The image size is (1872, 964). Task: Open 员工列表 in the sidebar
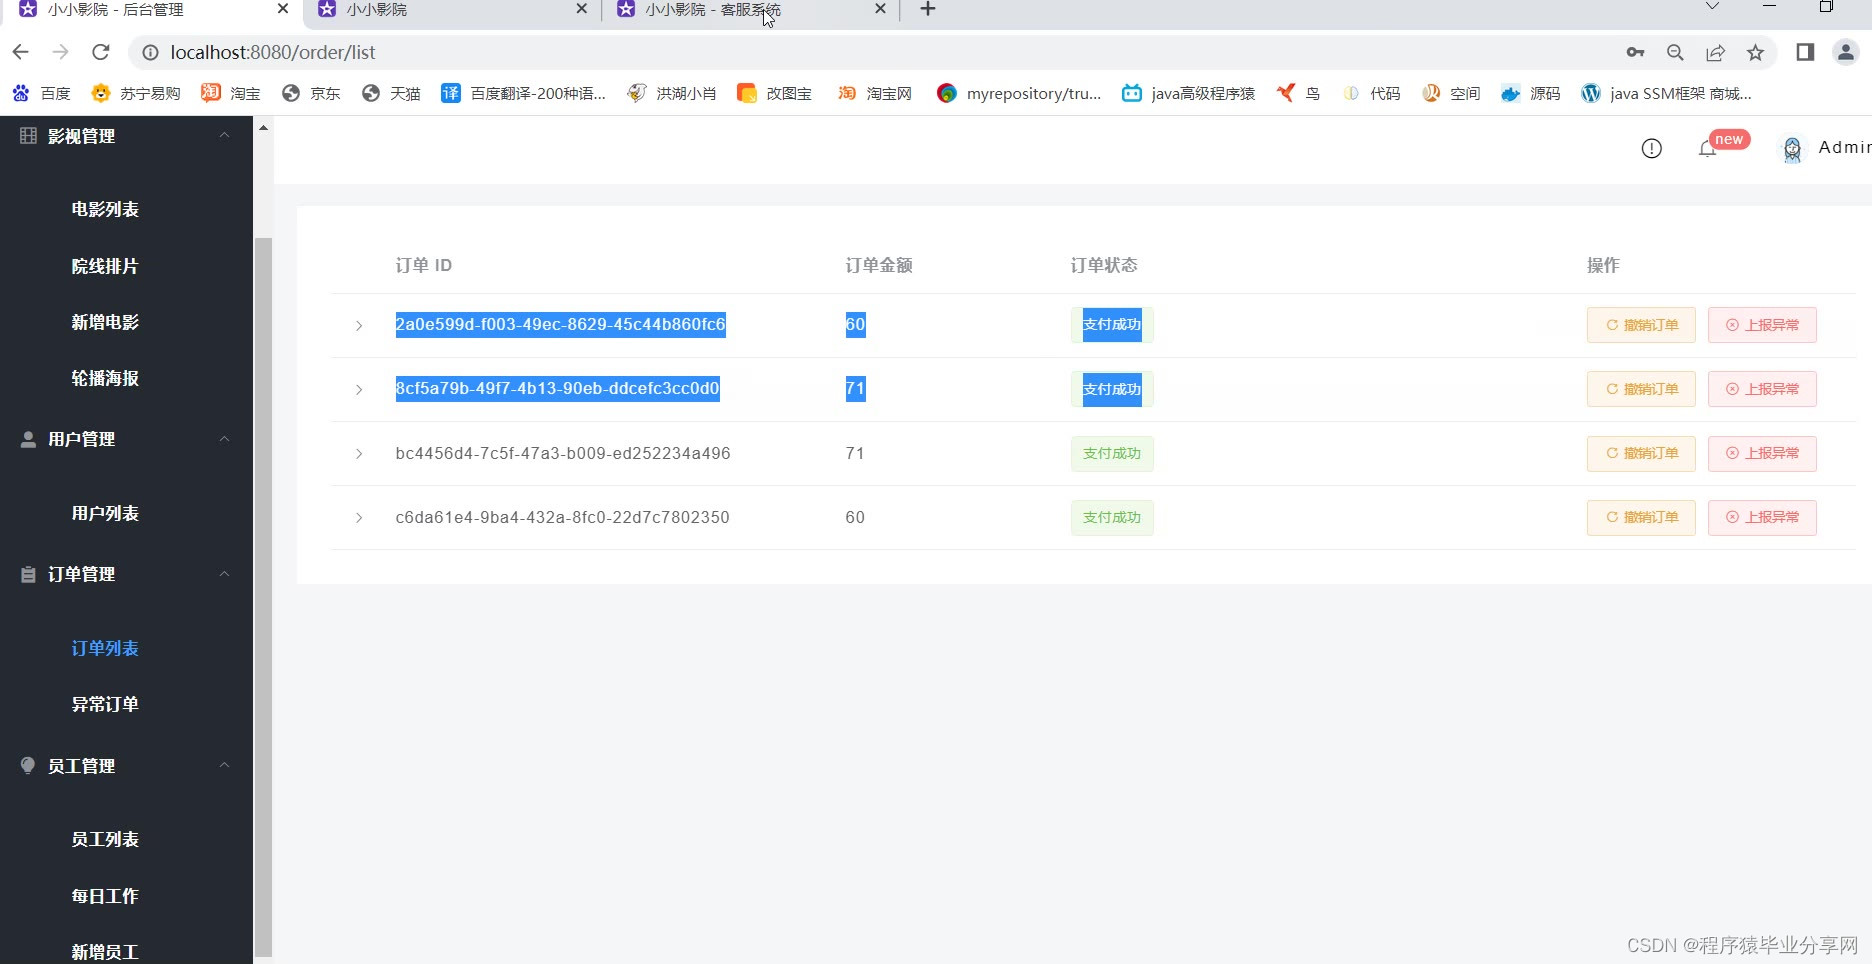105,839
